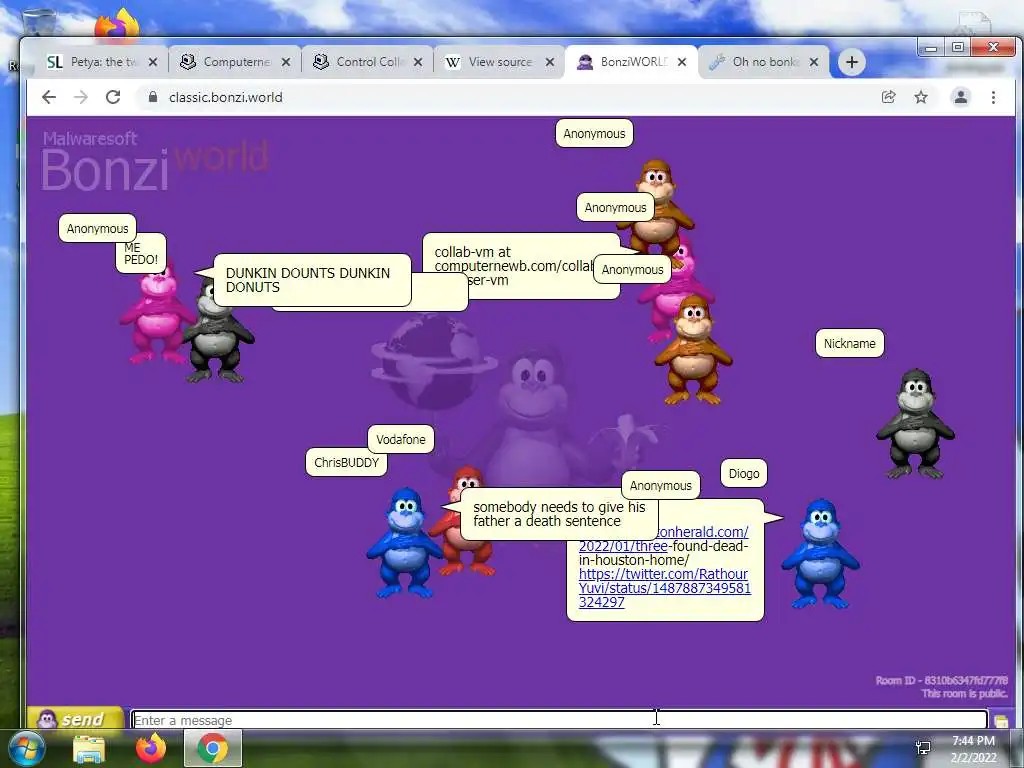Viewport: 1024px width, 768px height.
Task: Click the blue Bonzi named Diogo
Action: click(820, 553)
